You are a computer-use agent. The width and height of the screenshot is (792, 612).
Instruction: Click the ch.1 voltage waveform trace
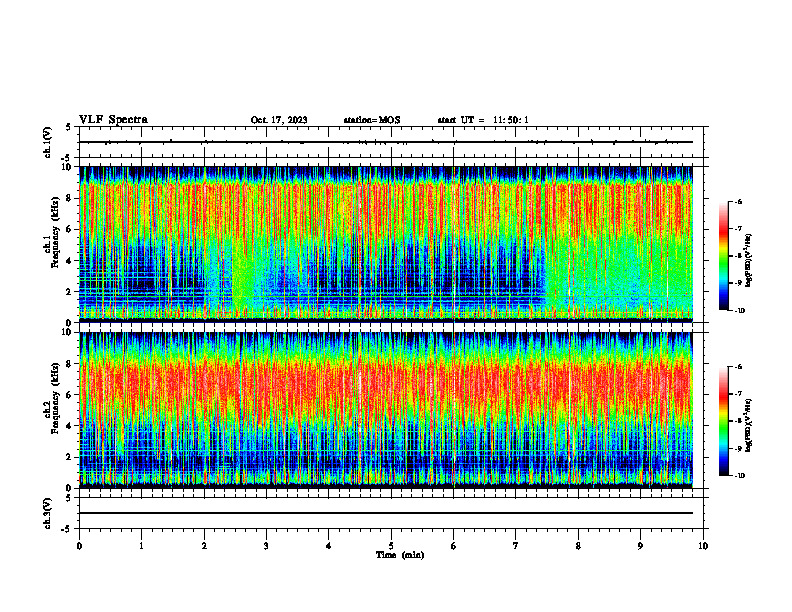386,142
